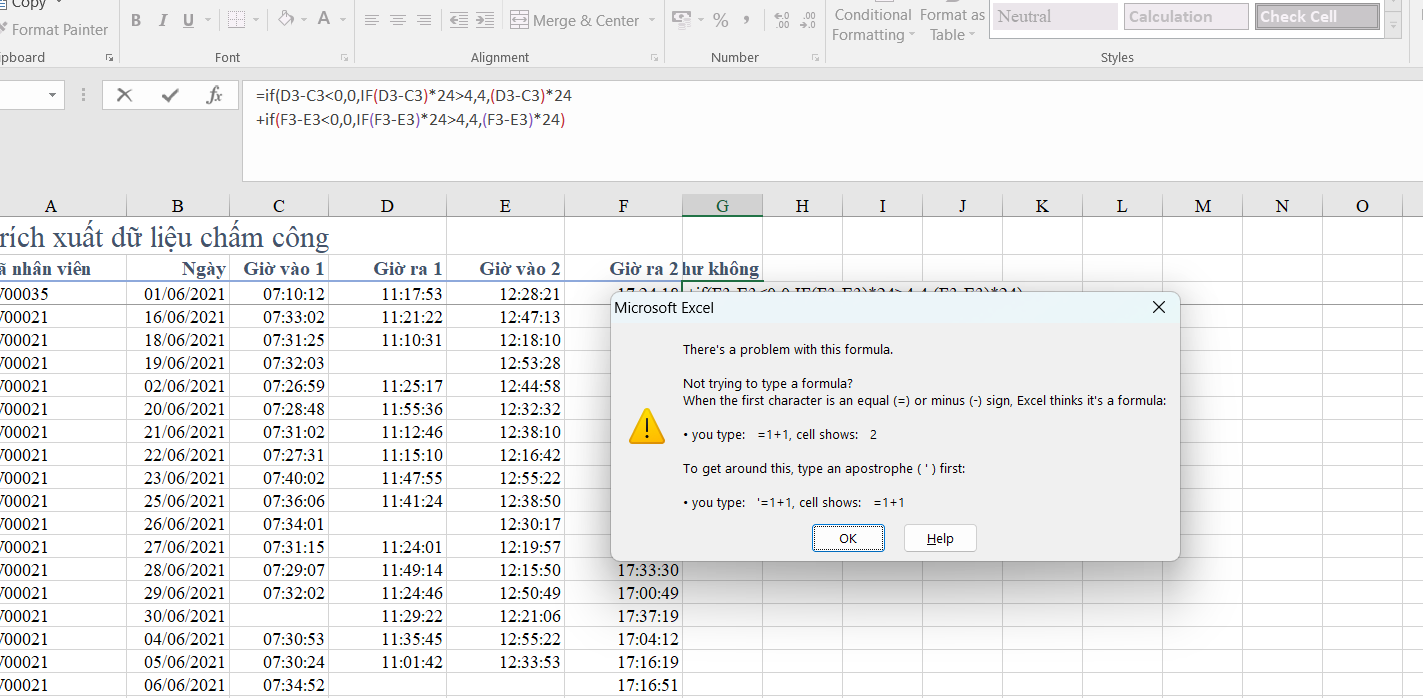This screenshot has width=1423, height=698.
Task: Select the Center align icon
Action: tap(398, 20)
